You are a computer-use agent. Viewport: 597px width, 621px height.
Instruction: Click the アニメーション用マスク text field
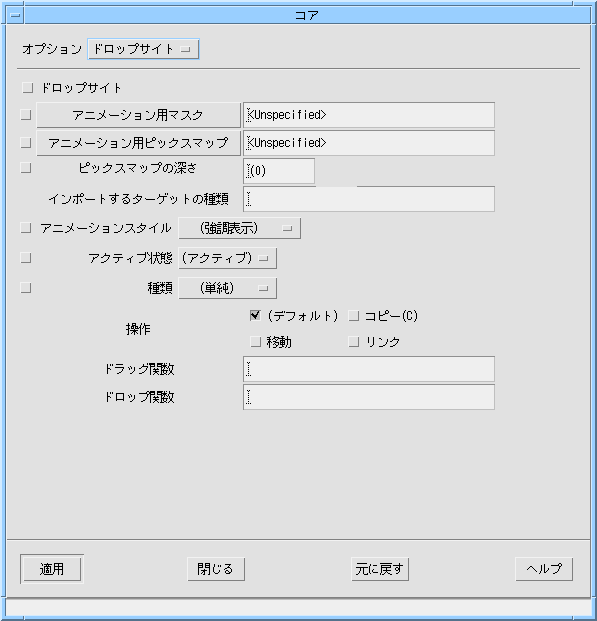pos(369,115)
